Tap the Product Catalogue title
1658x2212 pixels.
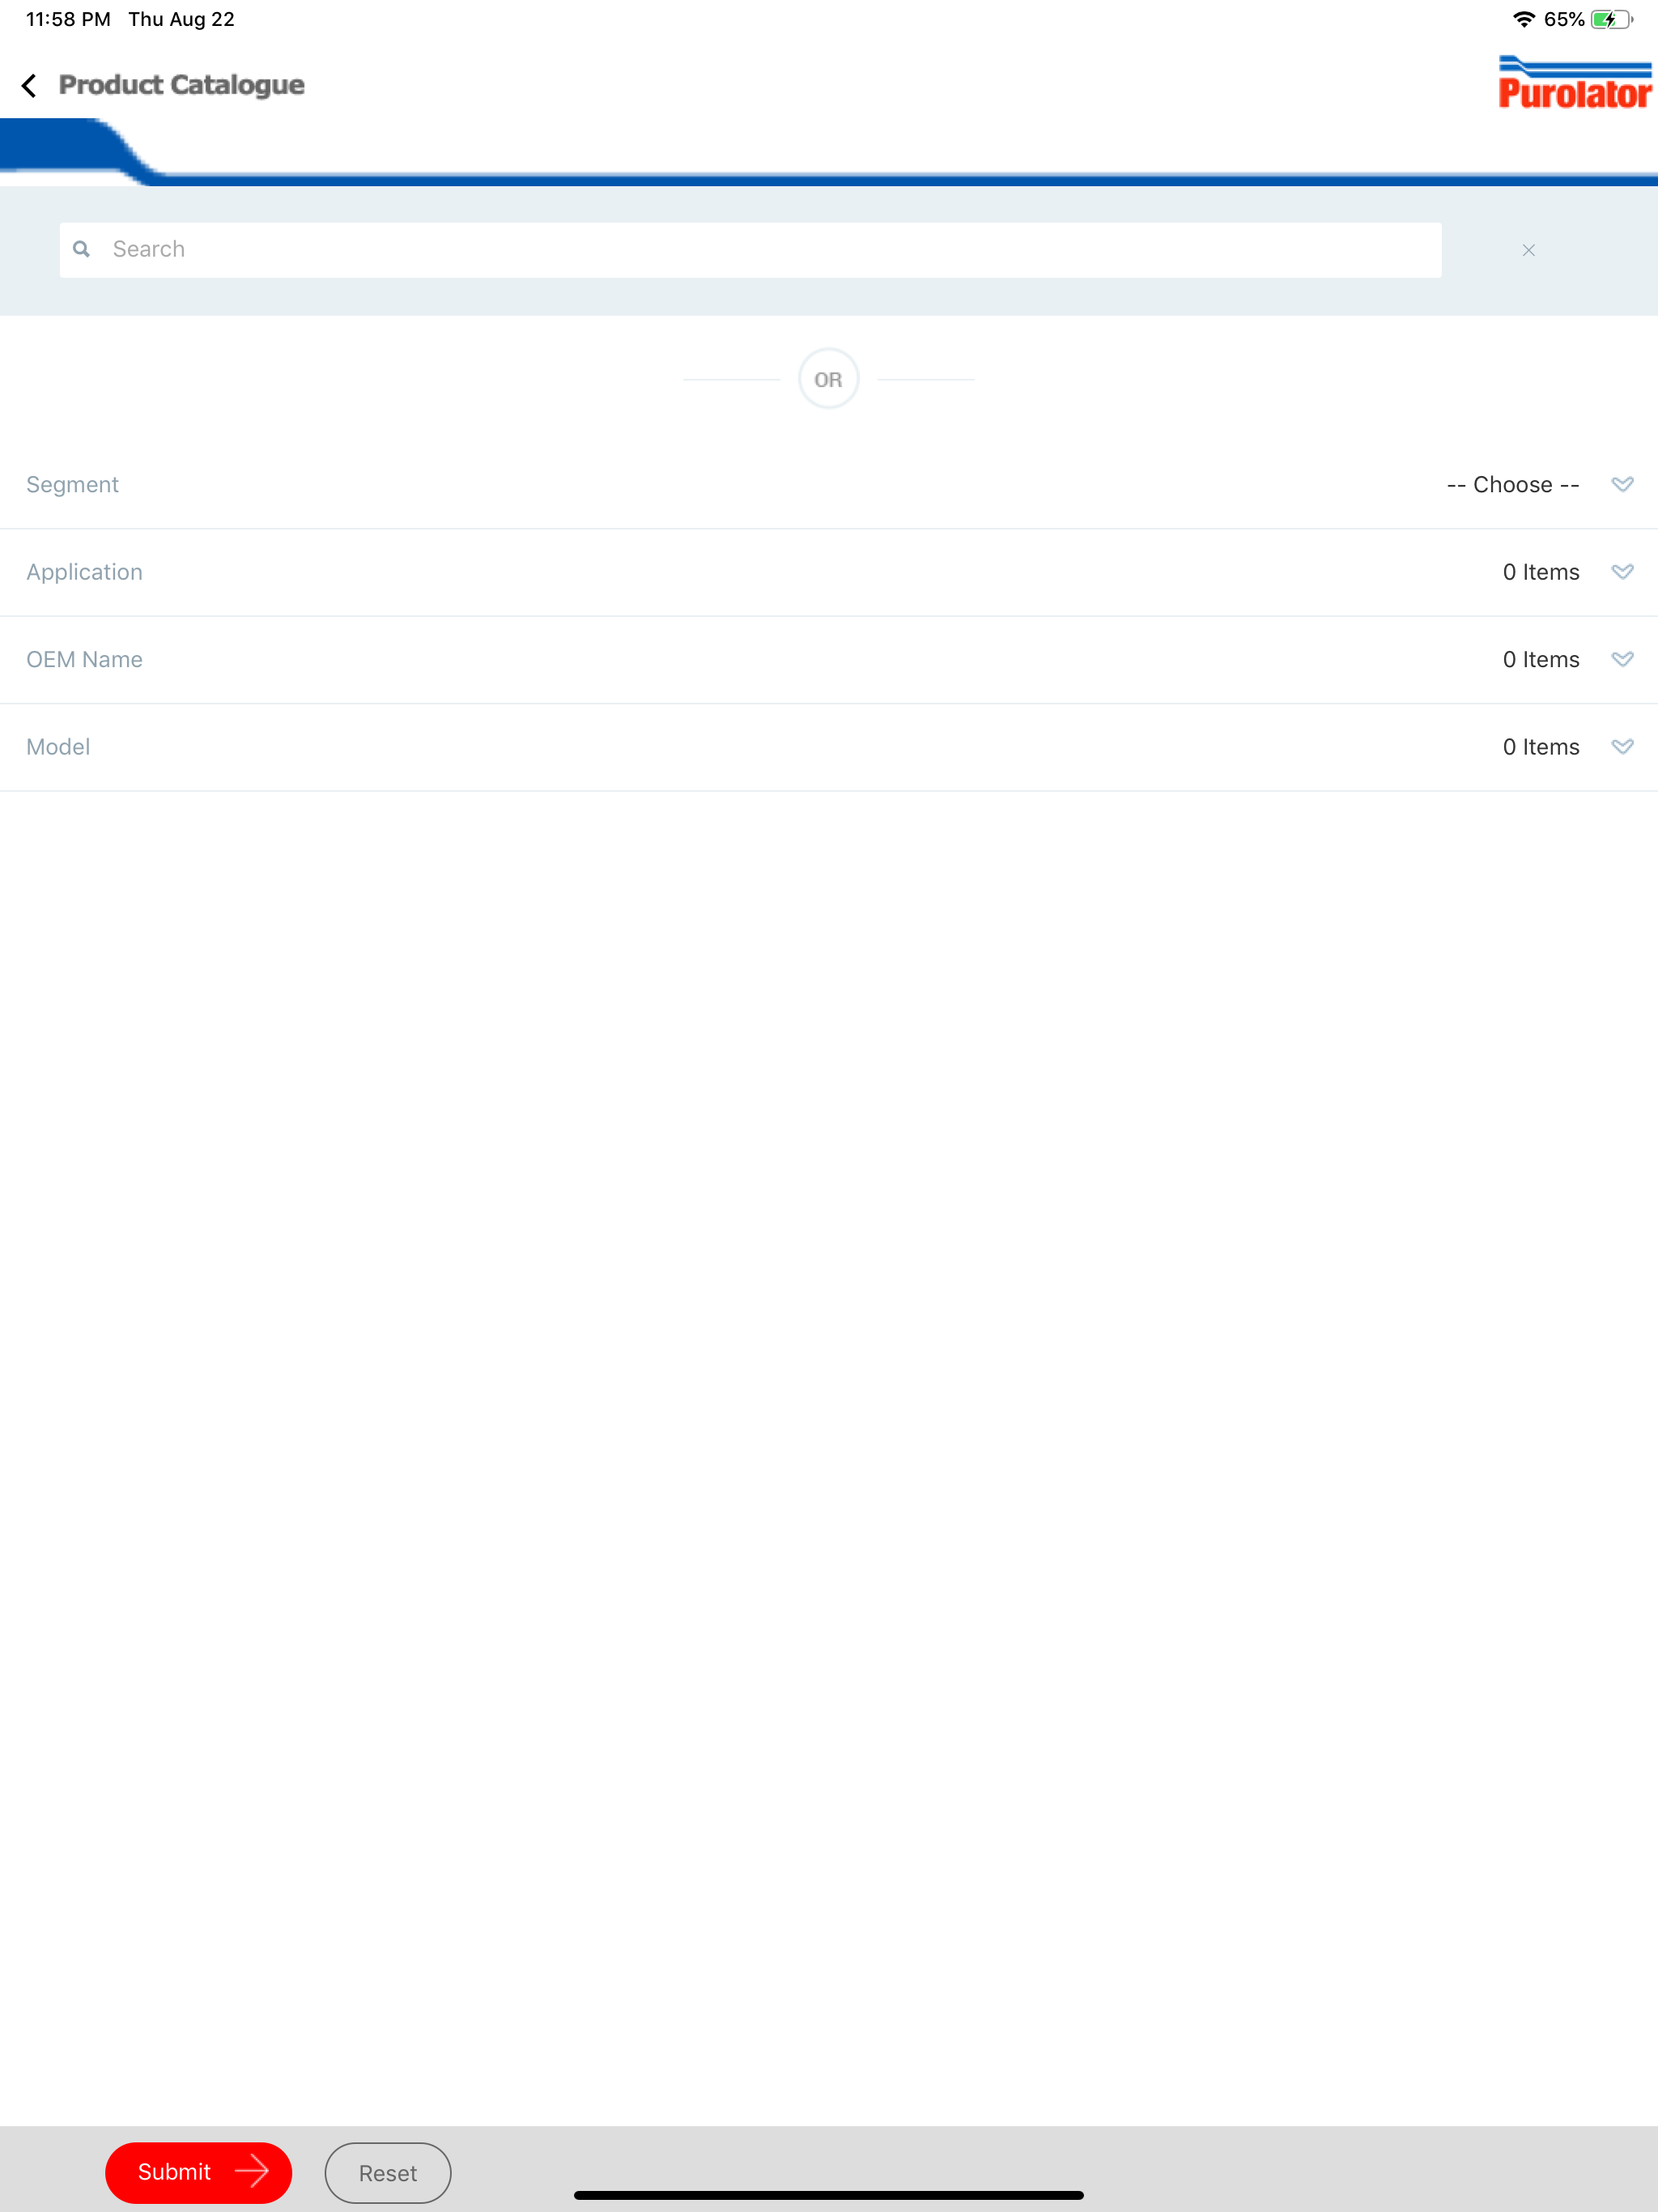point(181,85)
